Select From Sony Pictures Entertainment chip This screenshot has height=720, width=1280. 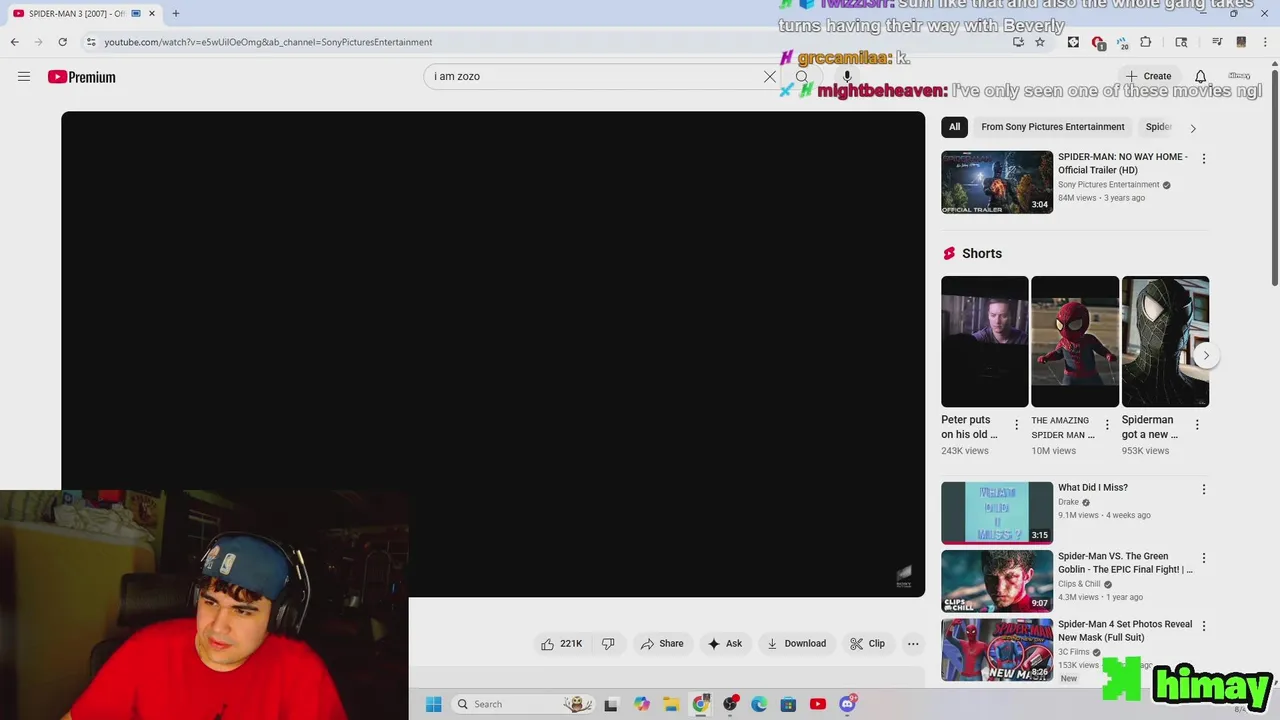click(1053, 127)
